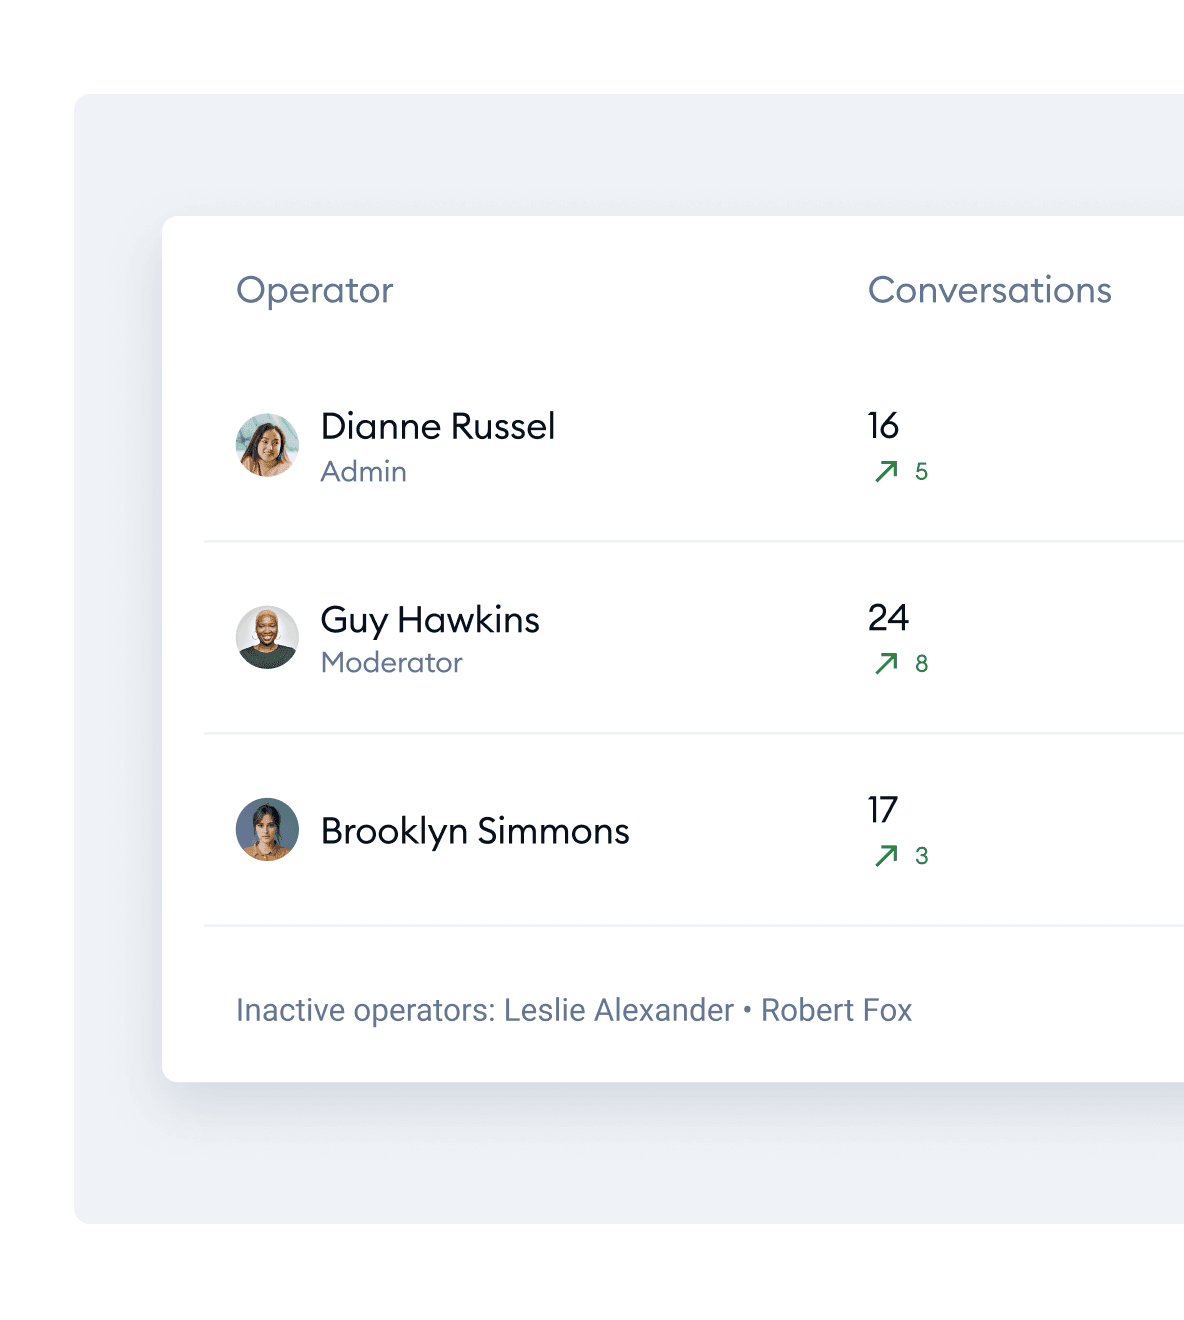
Task: Click Brooklyn Simmons' avatar photo
Action: pyautogui.click(x=267, y=829)
